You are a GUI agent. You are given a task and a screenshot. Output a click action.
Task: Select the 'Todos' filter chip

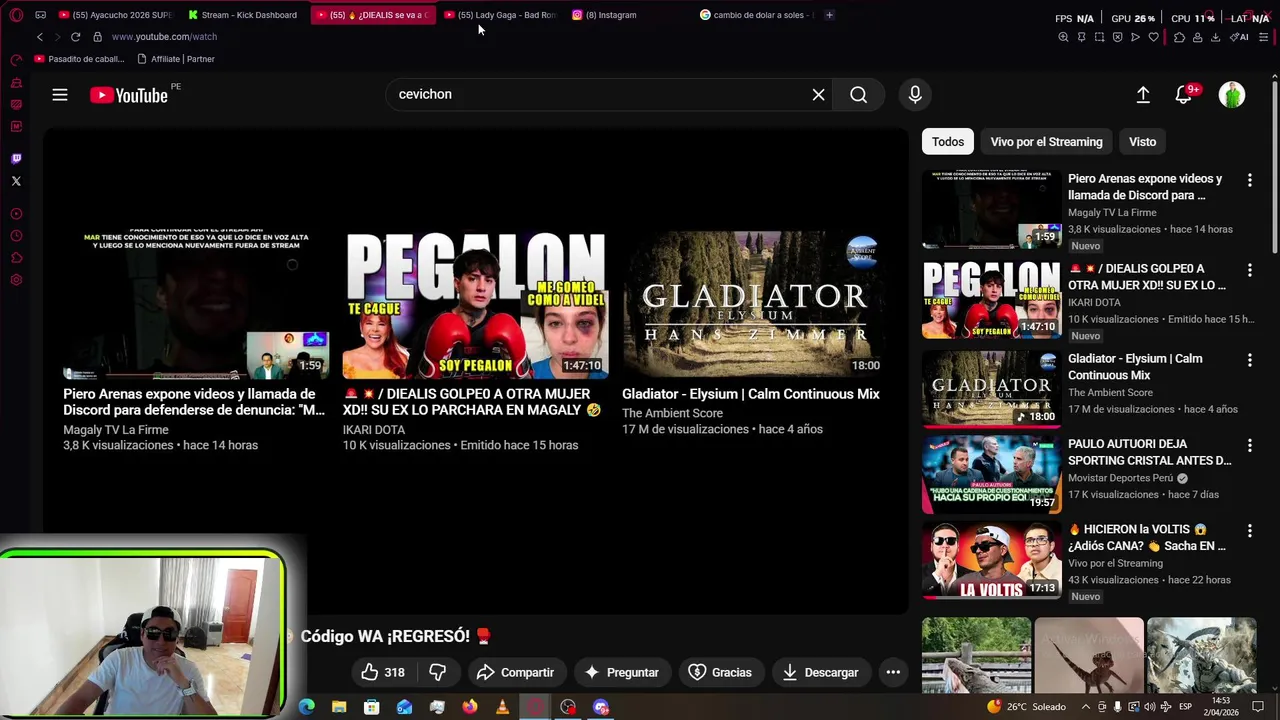point(948,141)
